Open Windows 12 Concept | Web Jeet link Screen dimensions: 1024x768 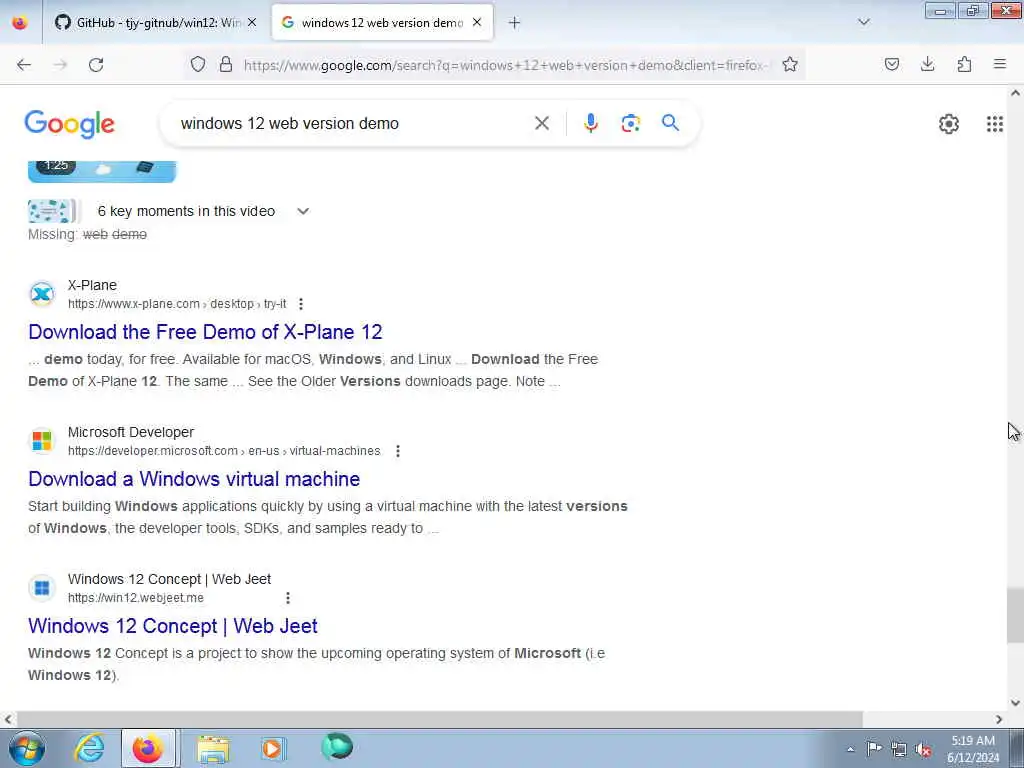[172, 626]
